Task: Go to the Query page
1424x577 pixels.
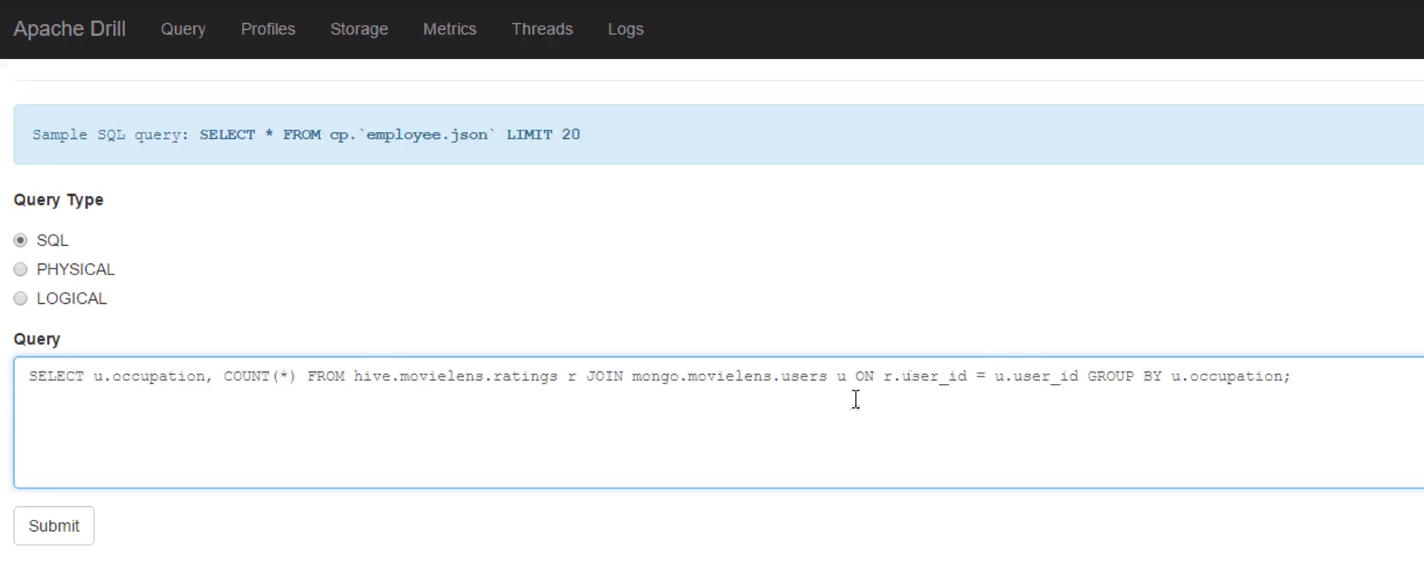Action: point(183,29)
